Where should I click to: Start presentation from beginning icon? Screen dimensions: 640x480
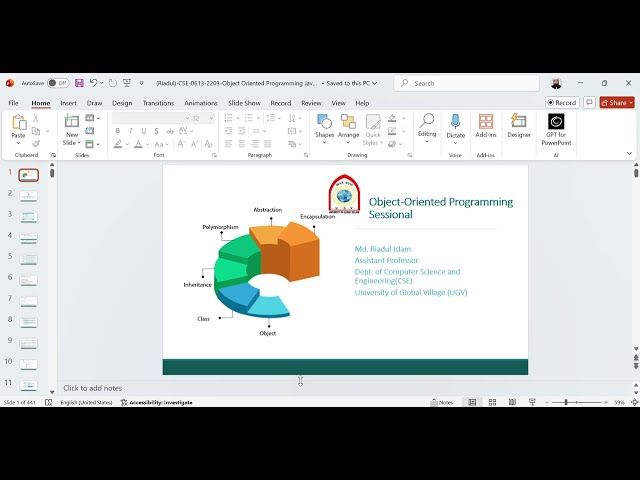tap(127, 83)
